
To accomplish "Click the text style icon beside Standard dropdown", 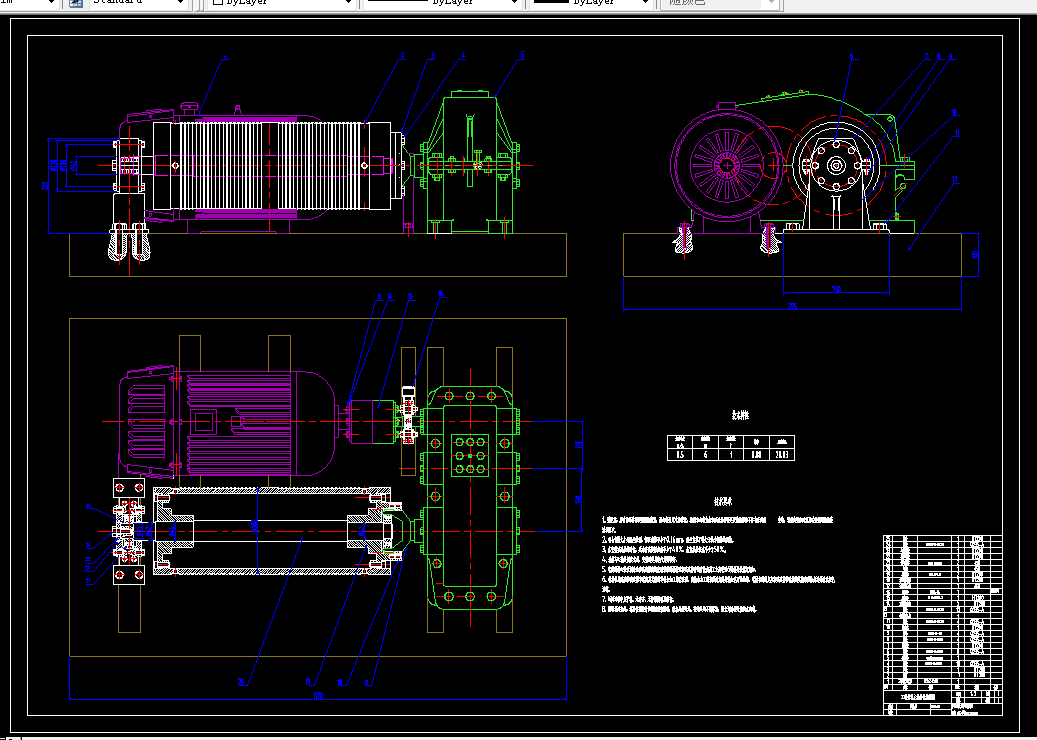I will (x=76, y=3).
